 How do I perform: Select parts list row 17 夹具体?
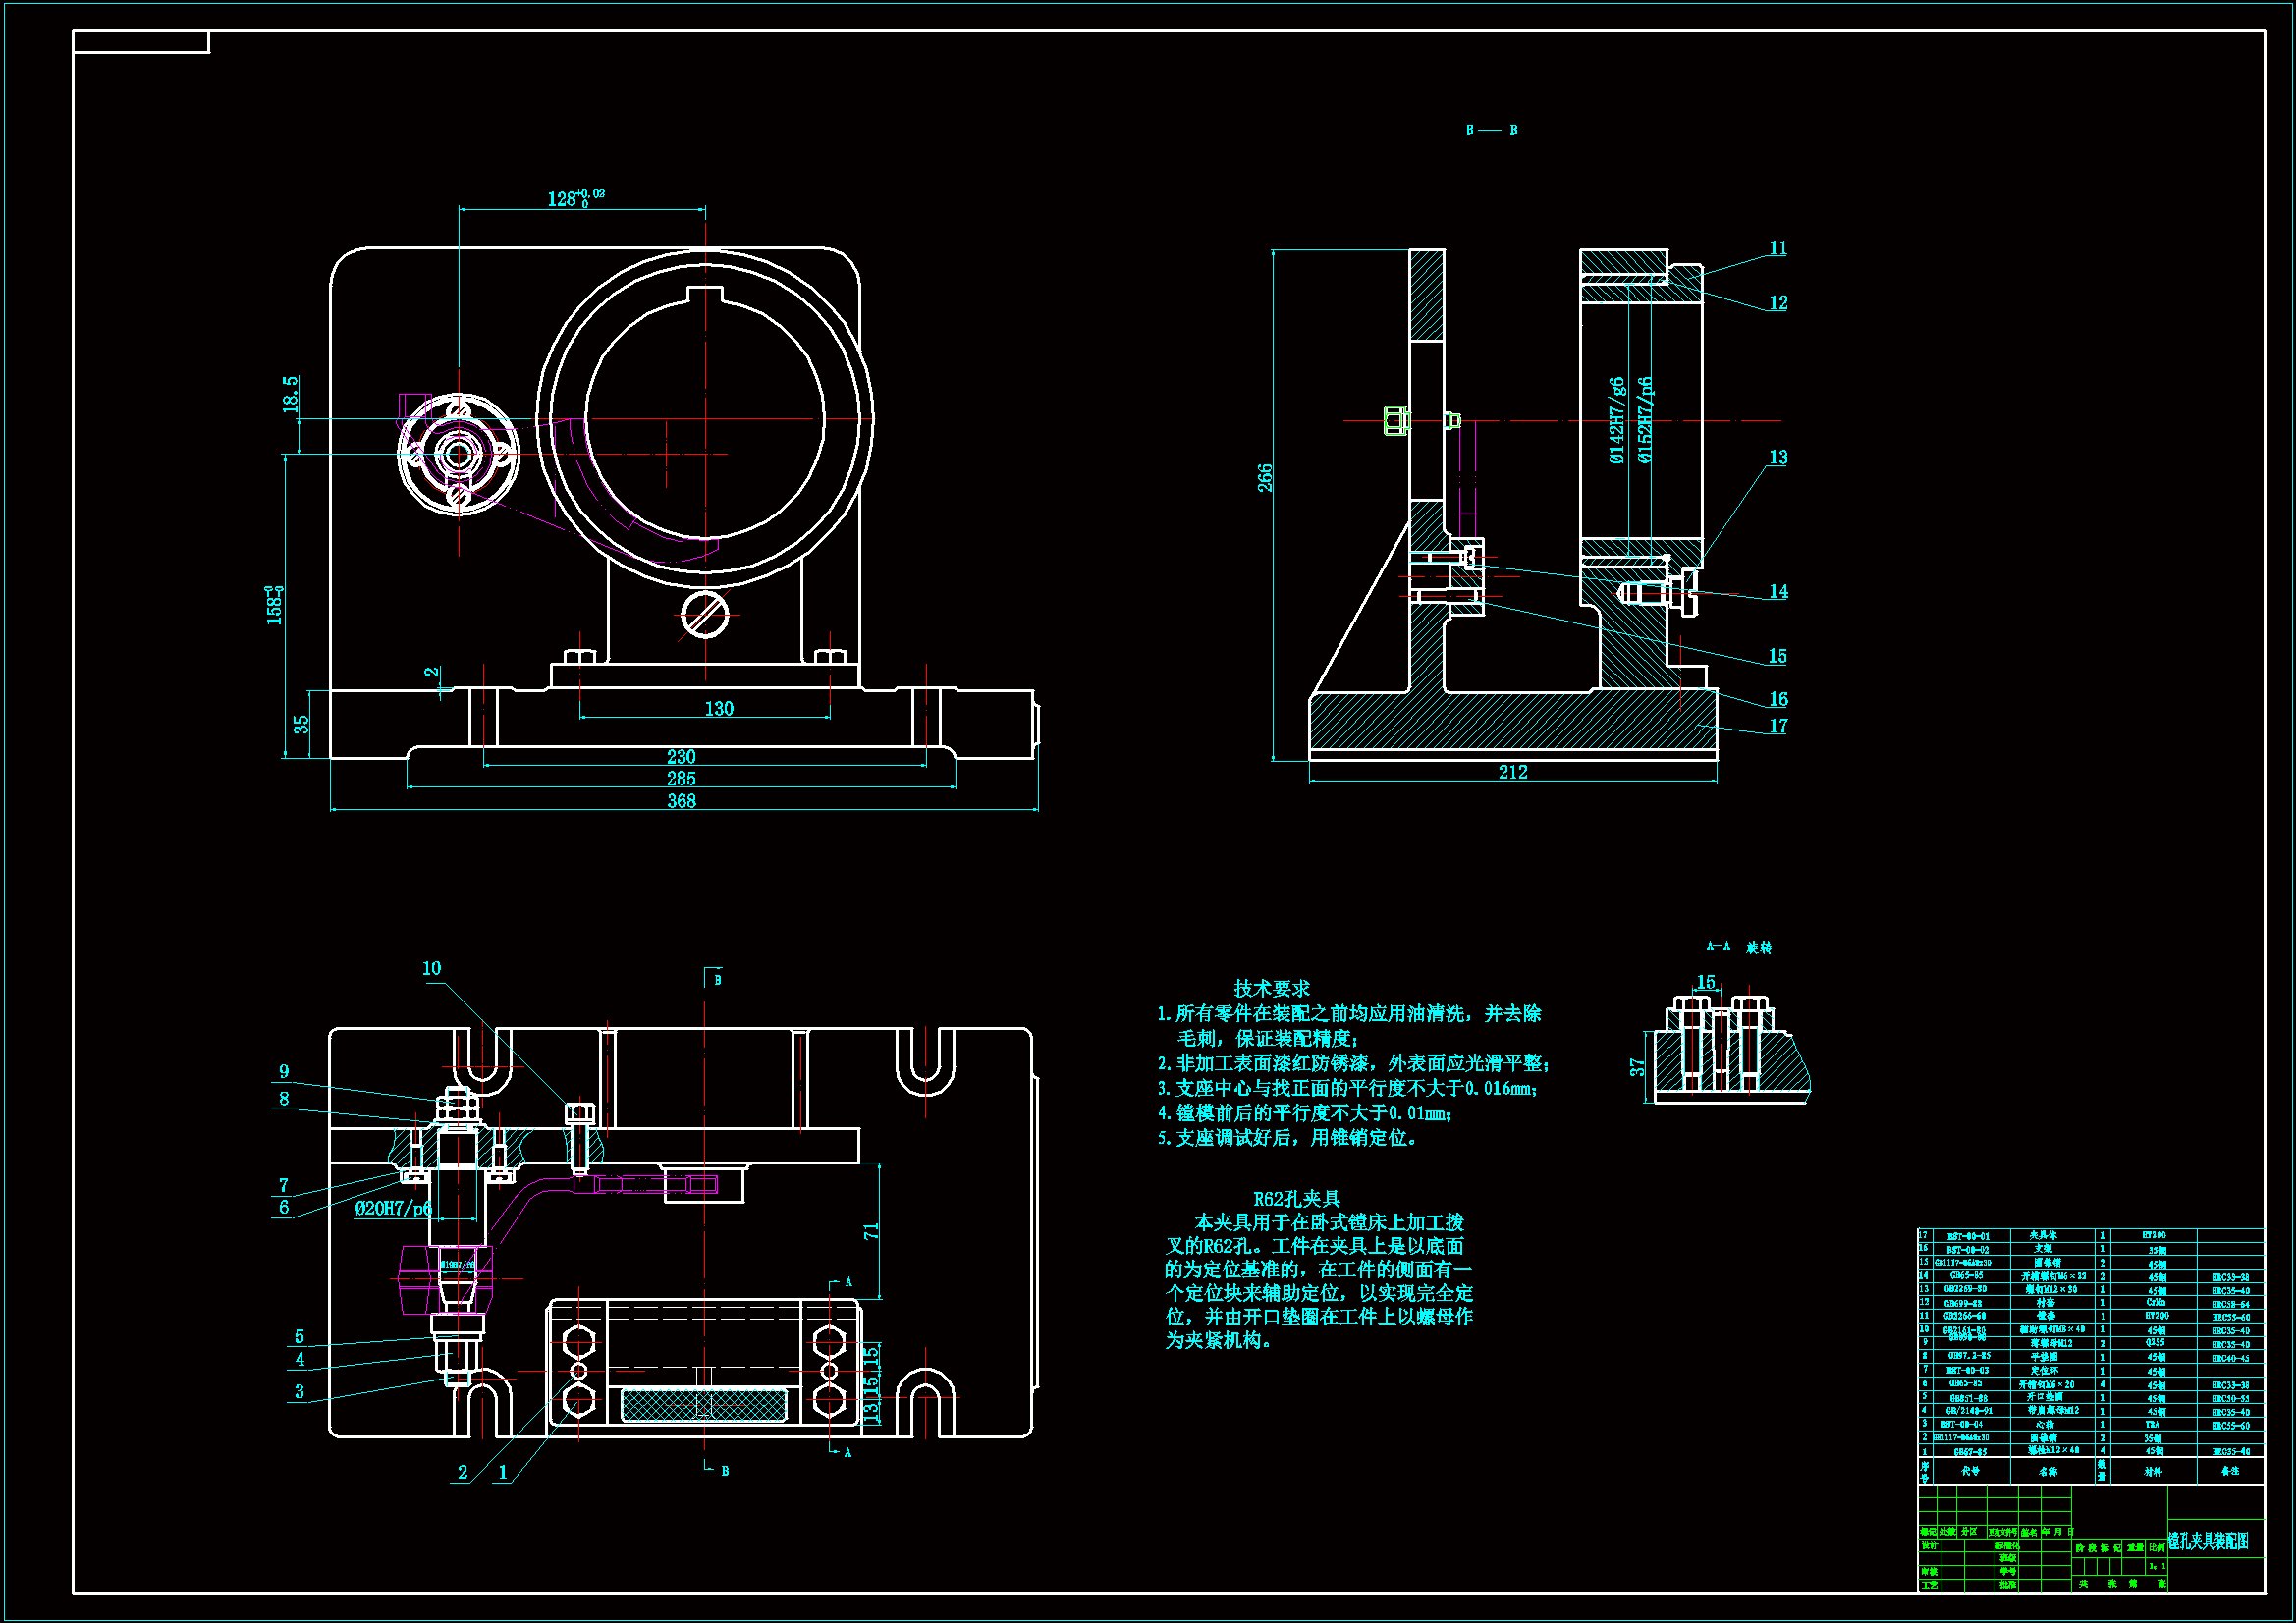point(2042,1235)
